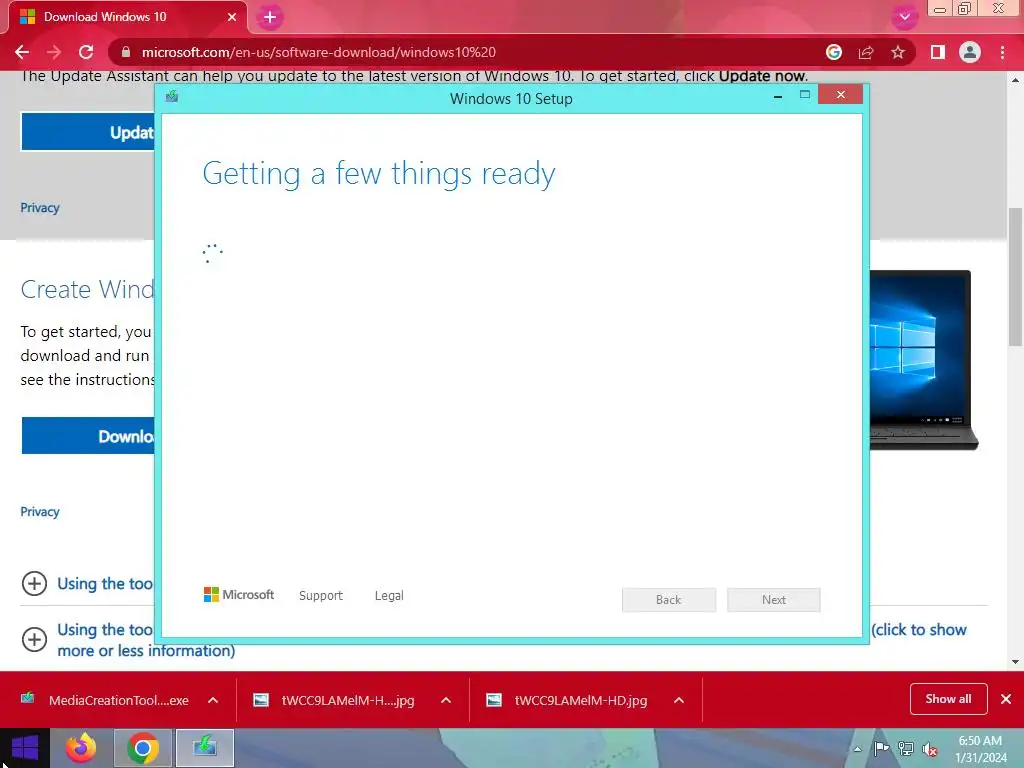
Task: Click Show all downloads button
Action: (x=948, y=699)
